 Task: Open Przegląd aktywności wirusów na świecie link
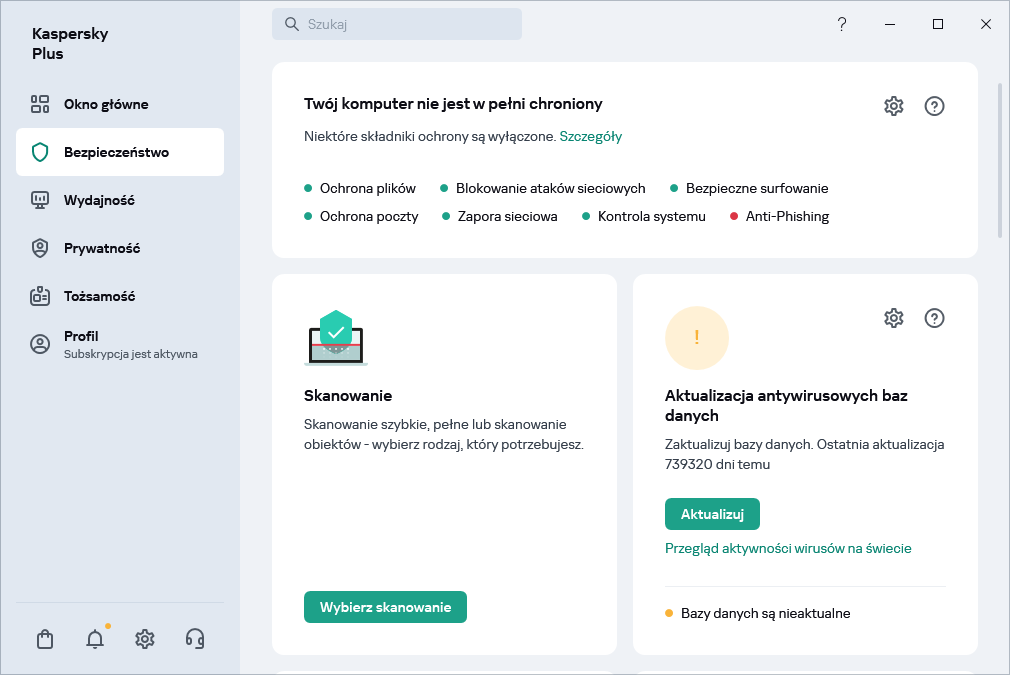click(788, 548)
